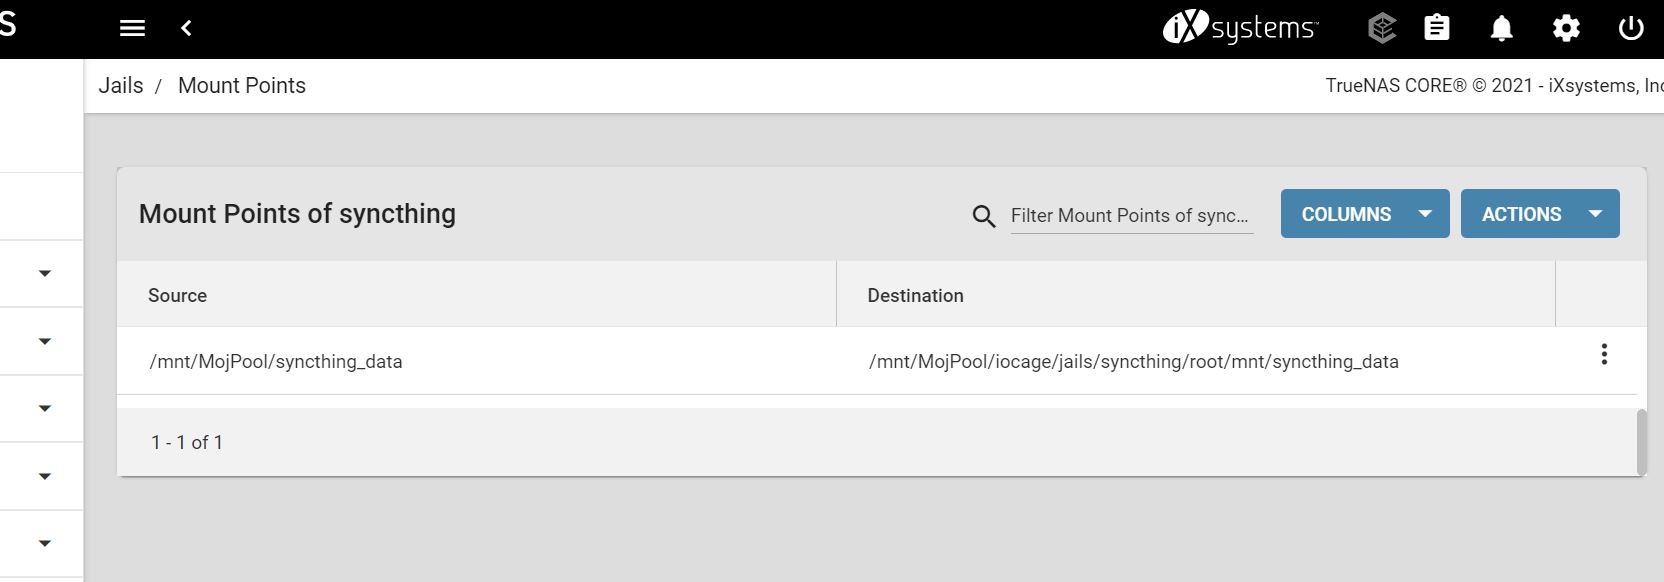Show alerts via the bell icon
Screen dimensions: 1664x582
coord(1501,28)
